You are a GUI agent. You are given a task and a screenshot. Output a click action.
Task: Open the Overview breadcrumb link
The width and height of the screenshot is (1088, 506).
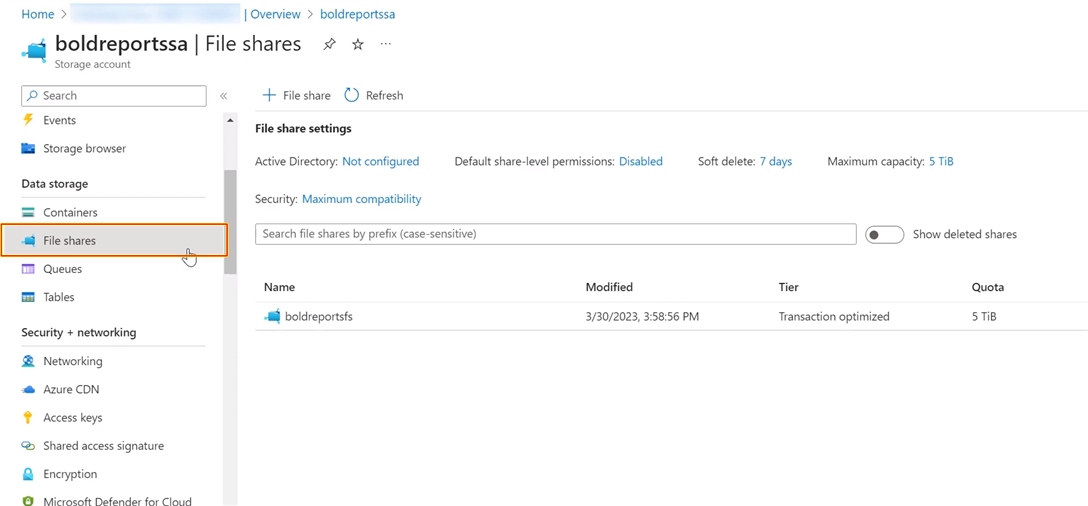point(275,14)
